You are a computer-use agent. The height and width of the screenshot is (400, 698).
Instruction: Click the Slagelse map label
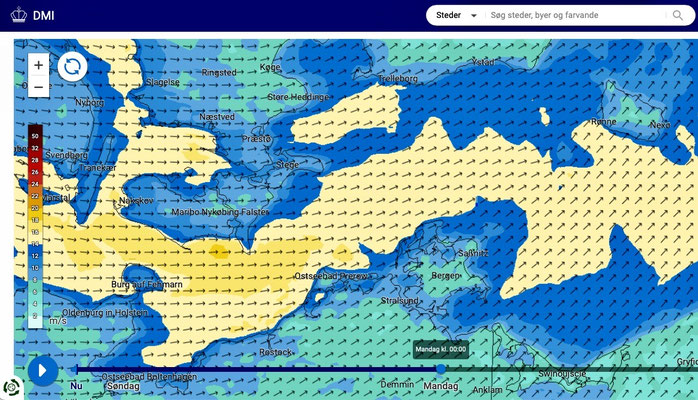(x=163, y=82)
